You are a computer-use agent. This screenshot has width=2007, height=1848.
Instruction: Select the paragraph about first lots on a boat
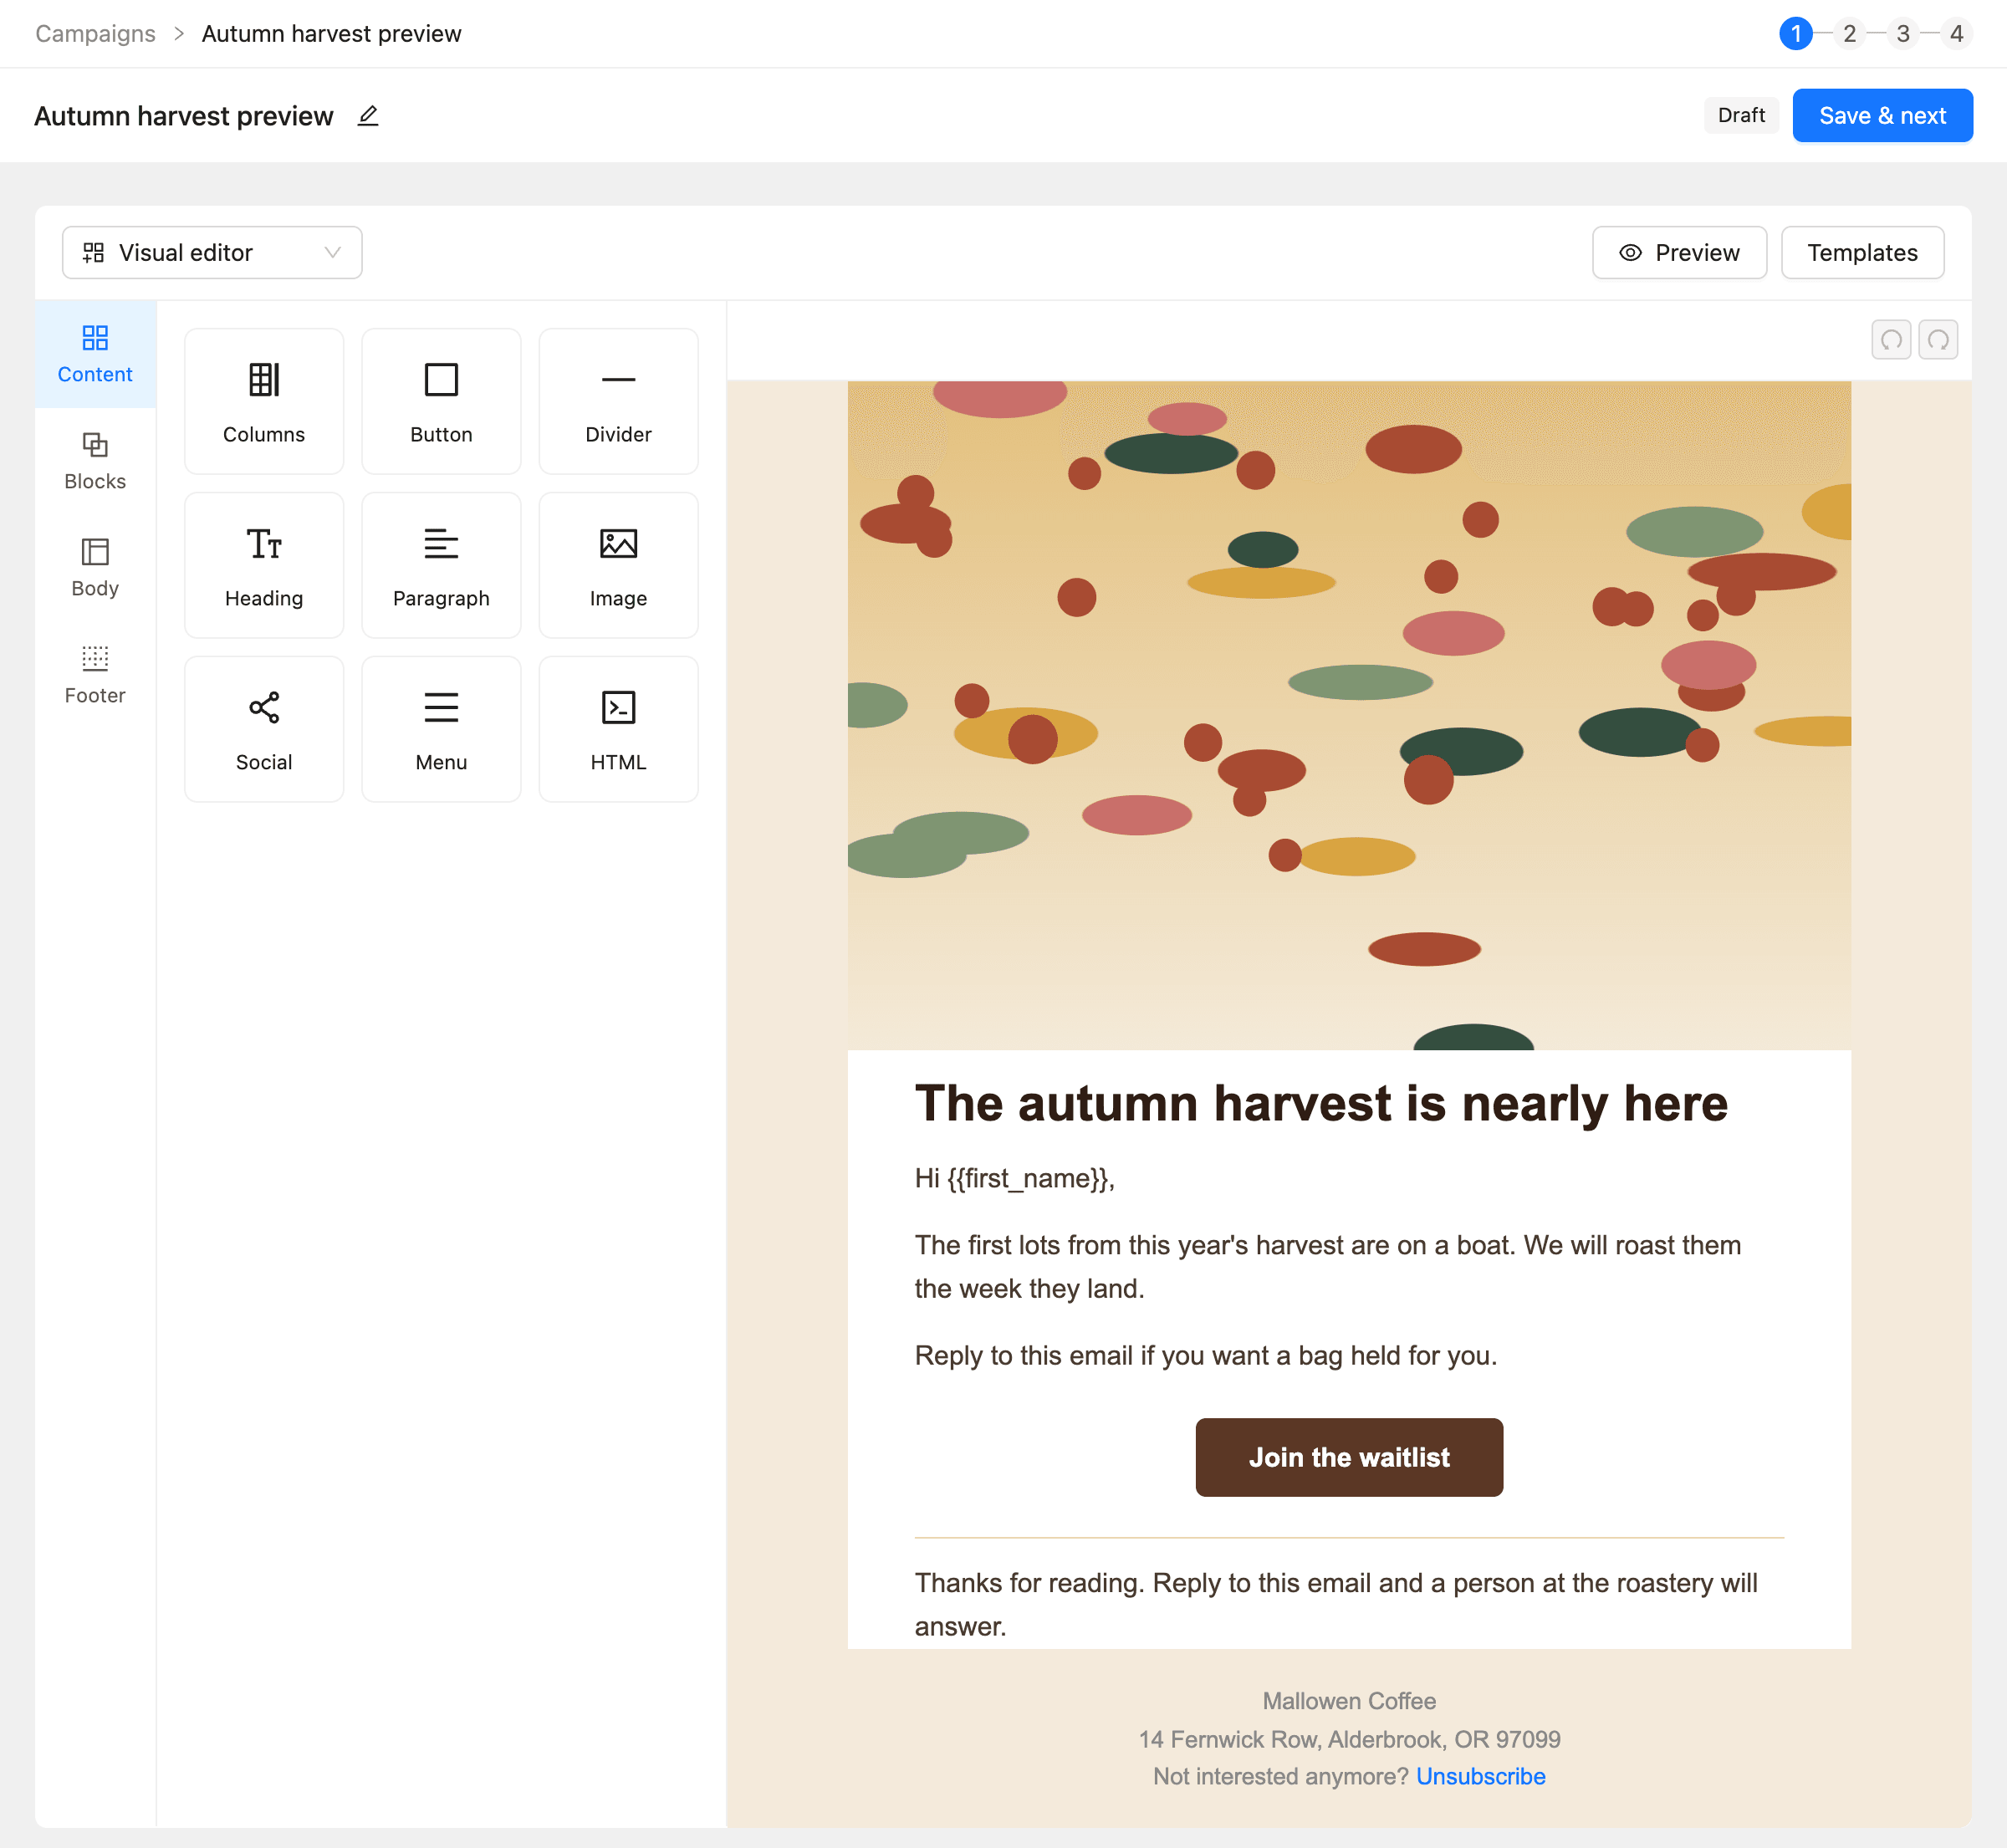point(1328,1267)
